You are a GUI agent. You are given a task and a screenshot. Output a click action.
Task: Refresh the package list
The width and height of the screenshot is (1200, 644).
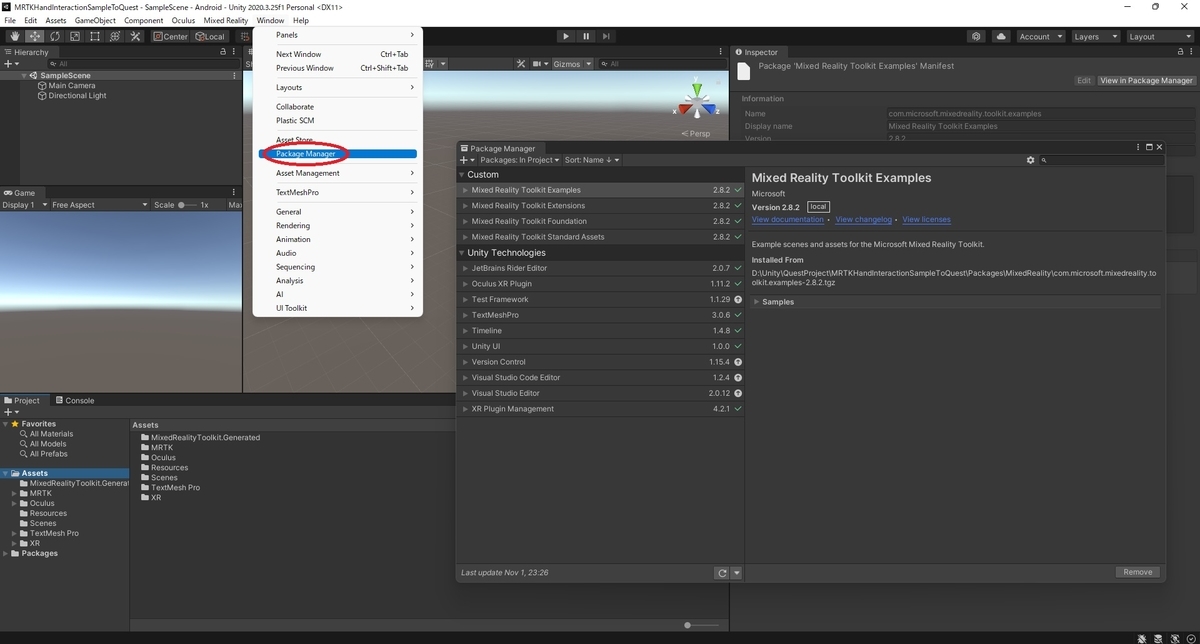coord(722,573)
